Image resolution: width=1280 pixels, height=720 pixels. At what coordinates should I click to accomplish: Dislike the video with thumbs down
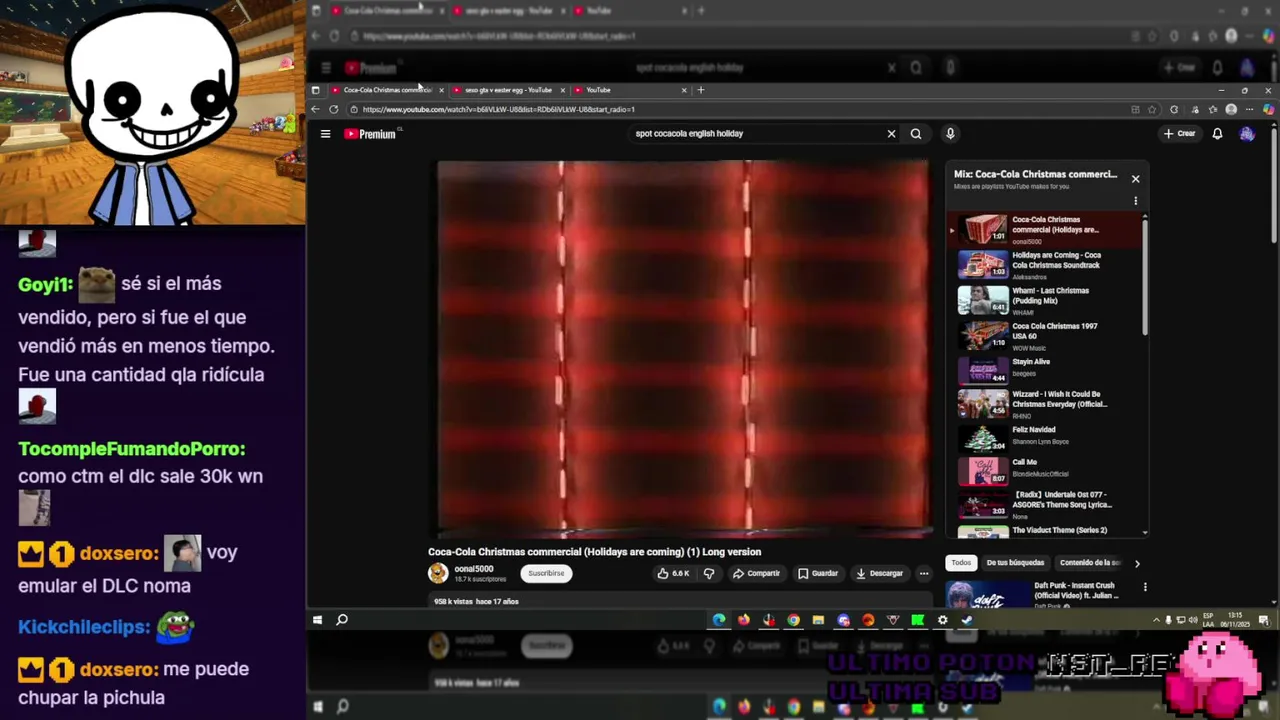click(709, 573)
